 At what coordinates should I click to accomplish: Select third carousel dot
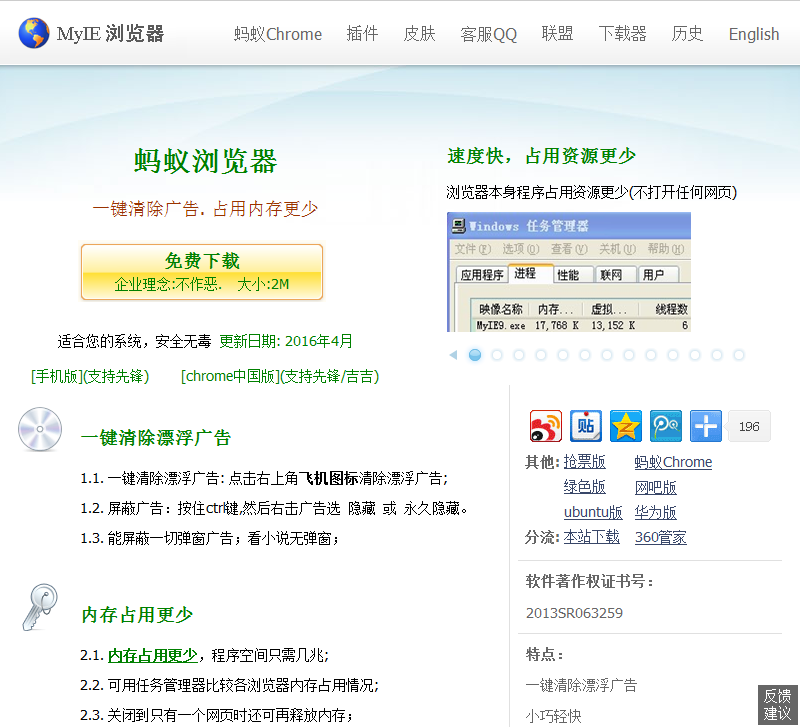tap(519, 355)
